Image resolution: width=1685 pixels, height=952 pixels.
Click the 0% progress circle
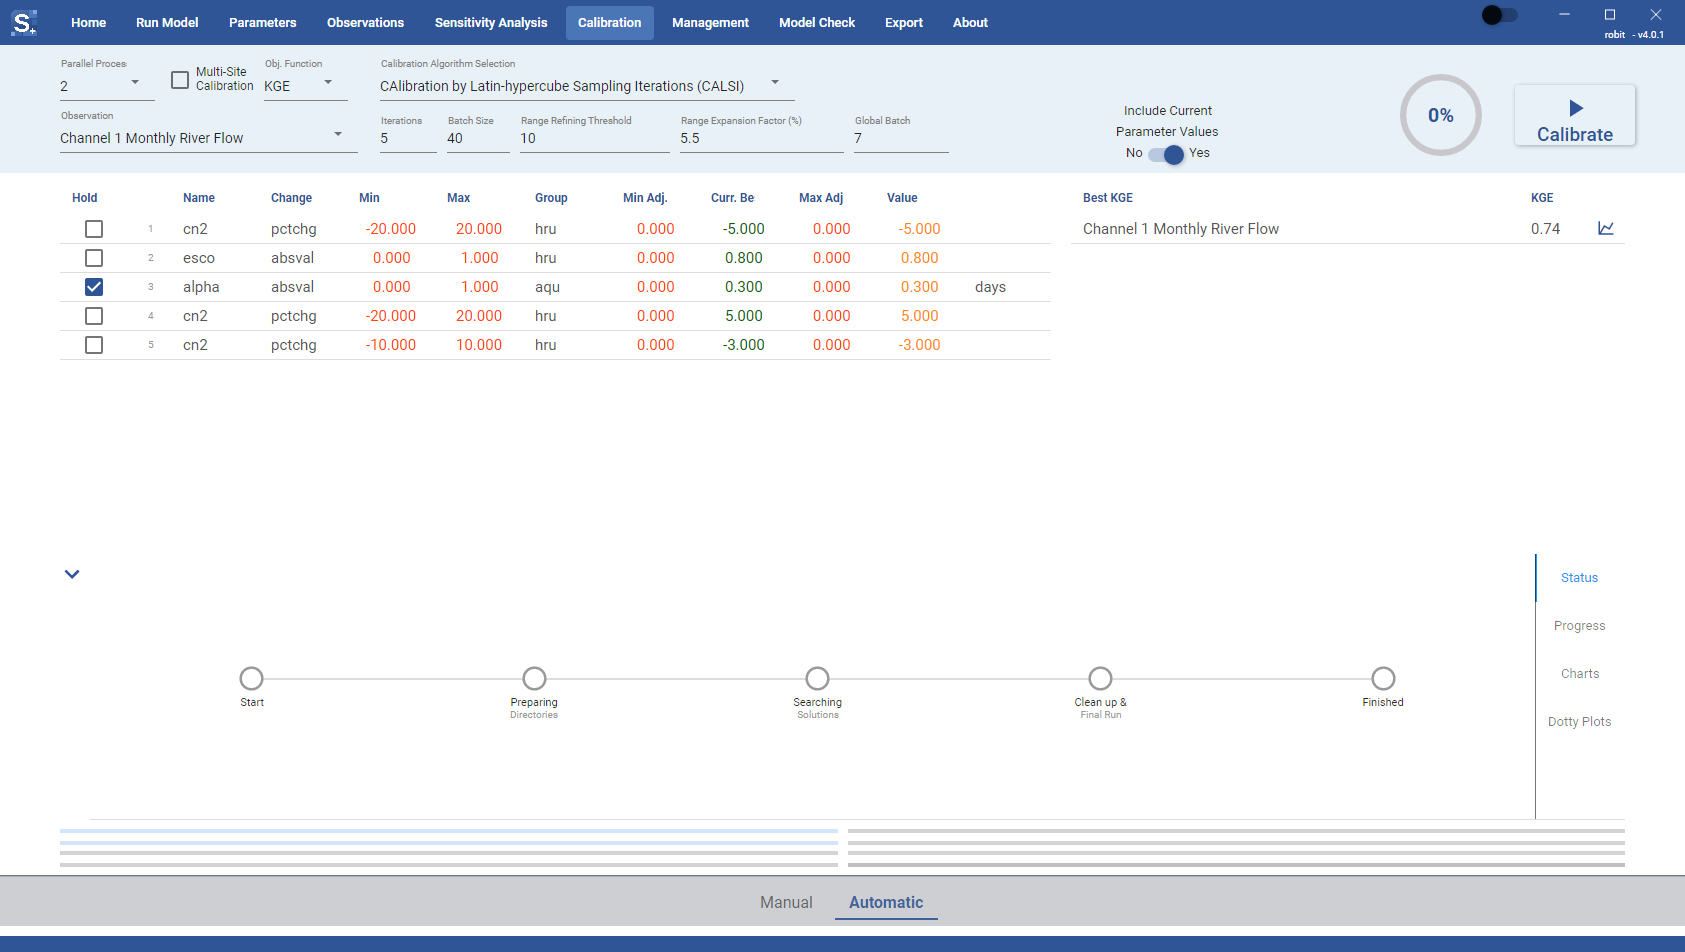point(1440,115)
